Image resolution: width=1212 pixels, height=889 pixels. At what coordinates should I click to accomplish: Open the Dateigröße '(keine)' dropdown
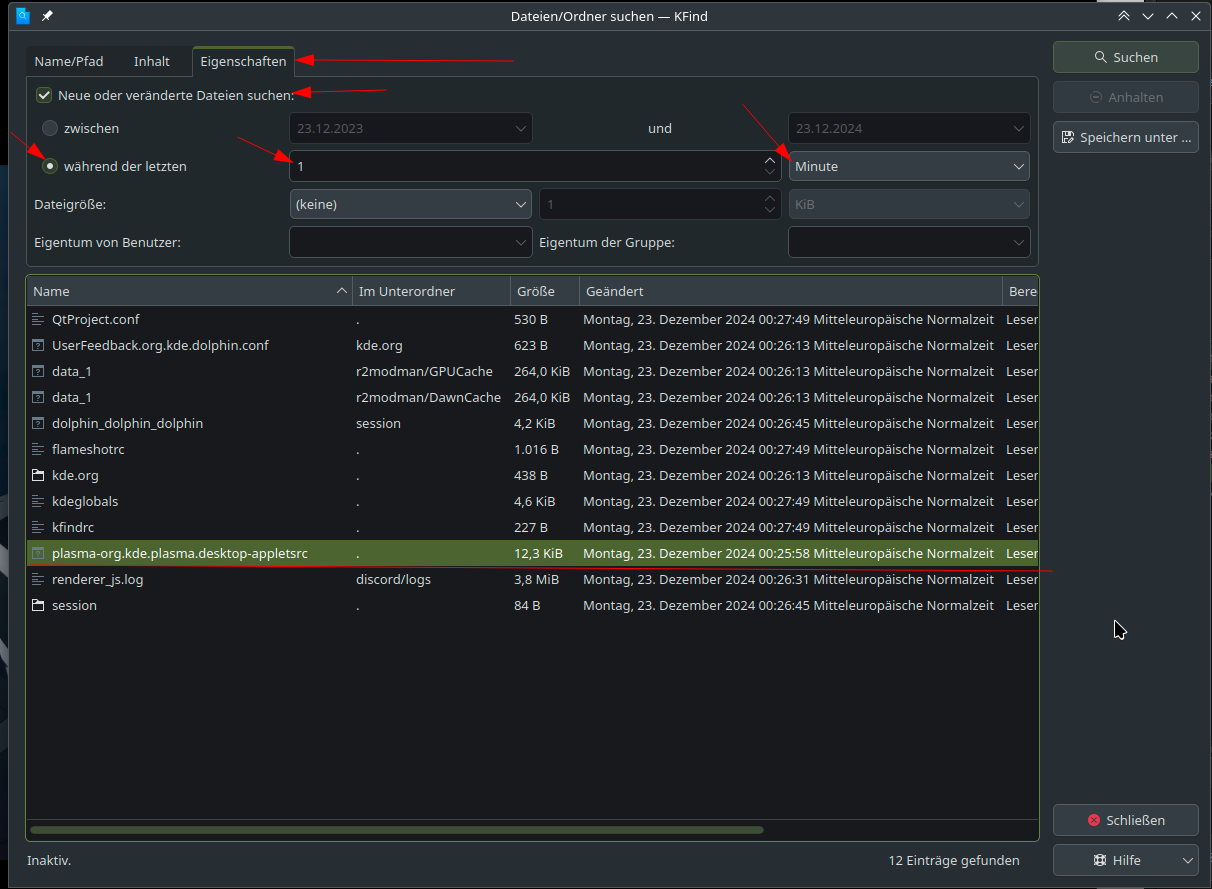click(411, 204)
